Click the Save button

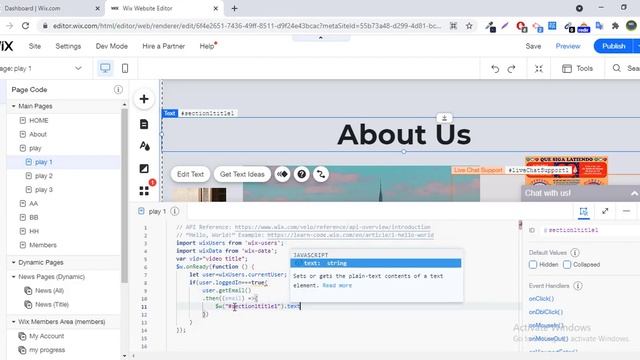[533, 46]
